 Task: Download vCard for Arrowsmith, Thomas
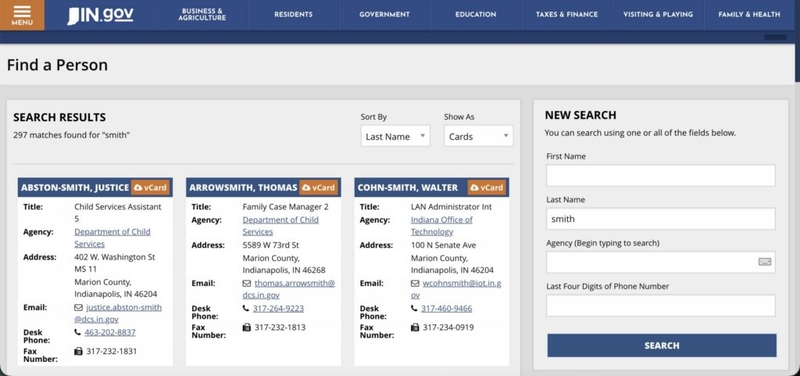click(318, 188)
